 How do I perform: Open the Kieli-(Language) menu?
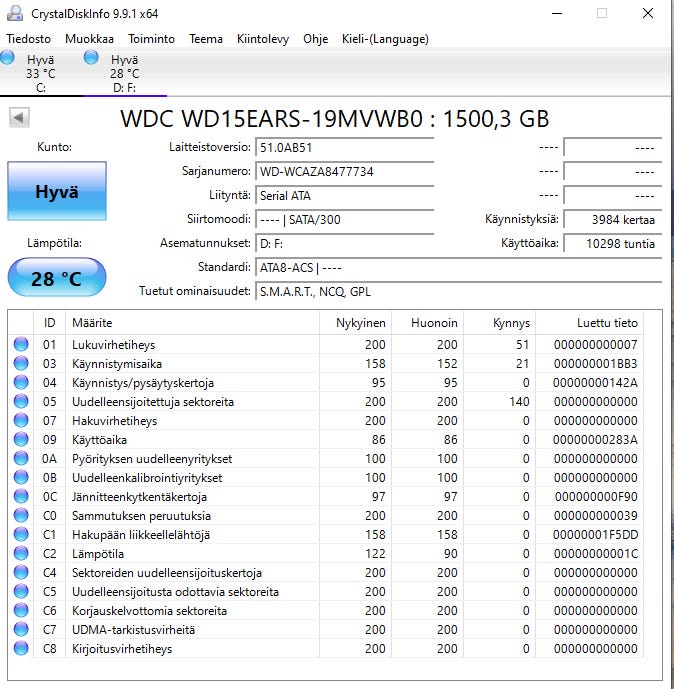[x=385, y=39]
